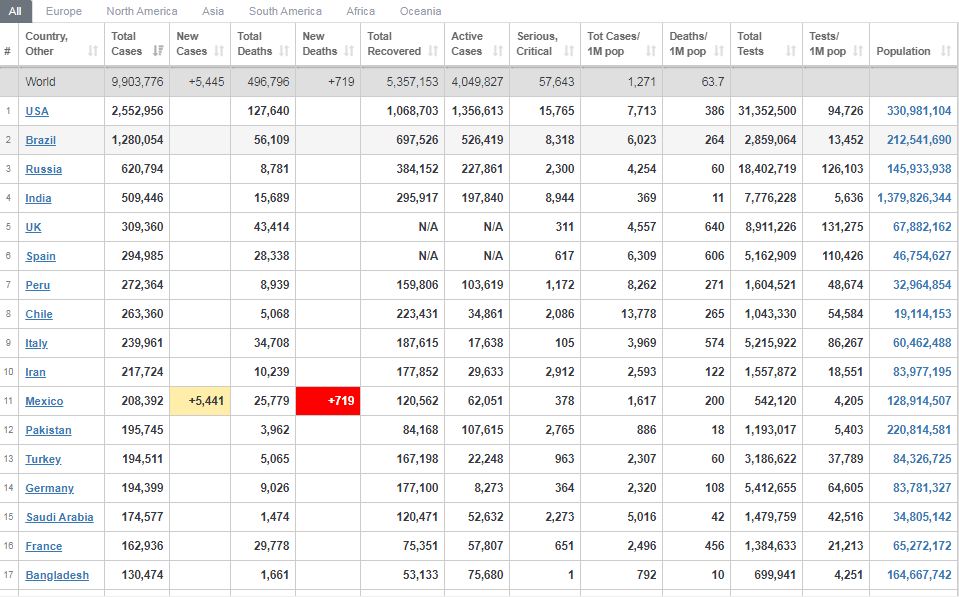
Task: Open the Saudi Arabia country link
Action: point(59,517)
